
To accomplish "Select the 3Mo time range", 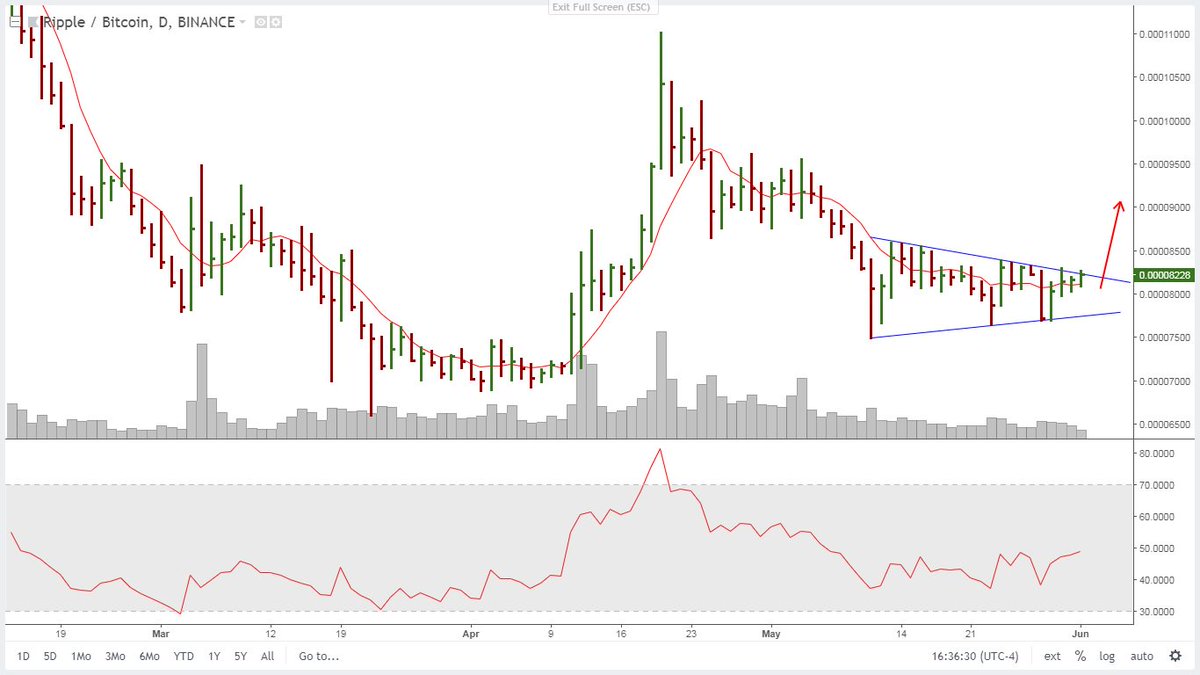I will point(116,656).
